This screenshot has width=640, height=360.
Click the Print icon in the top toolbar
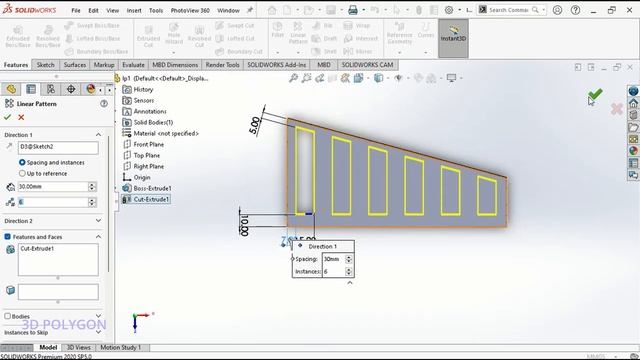[353, 10]
